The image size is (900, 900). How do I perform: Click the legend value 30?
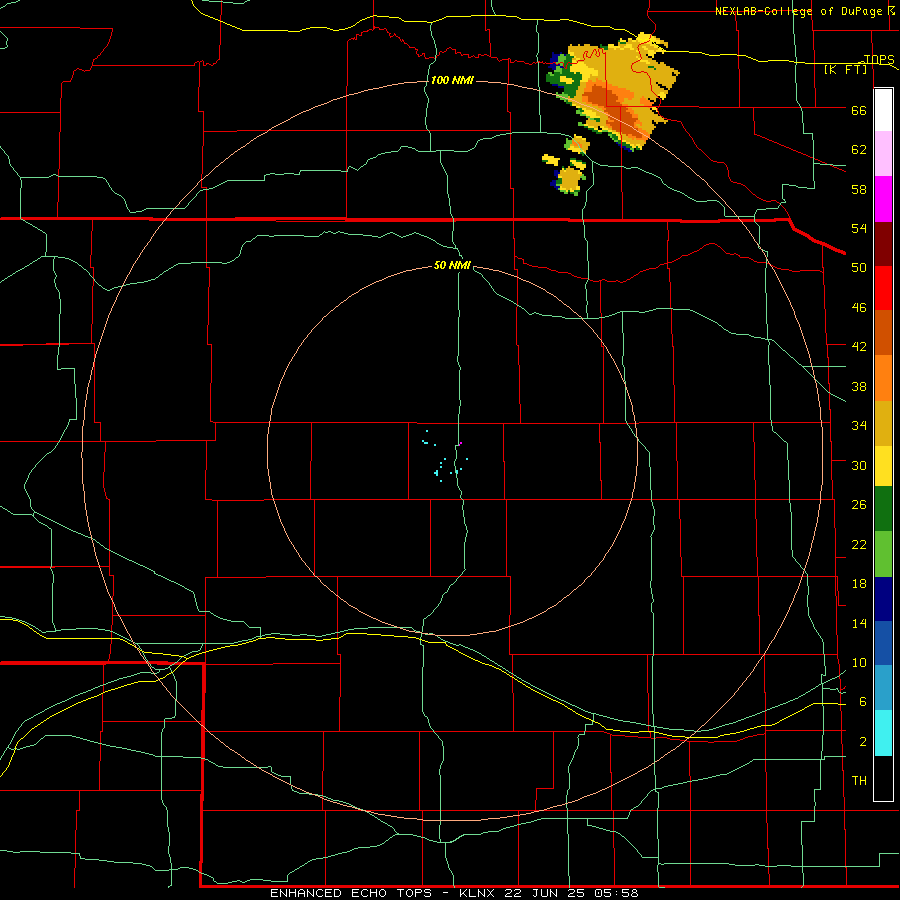pyautogui.click(x=859, y=465)
